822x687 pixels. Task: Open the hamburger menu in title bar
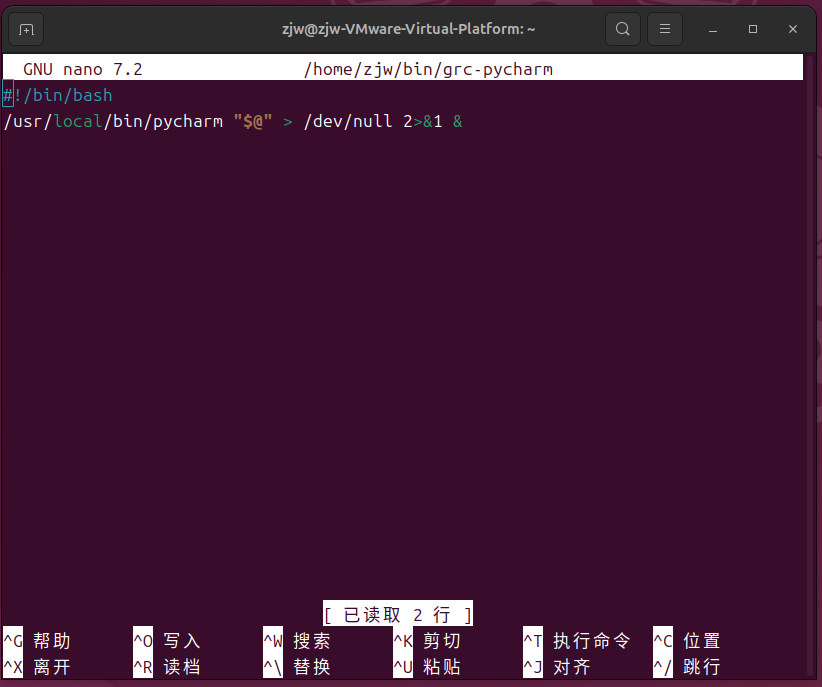click(x=665, y=29)
